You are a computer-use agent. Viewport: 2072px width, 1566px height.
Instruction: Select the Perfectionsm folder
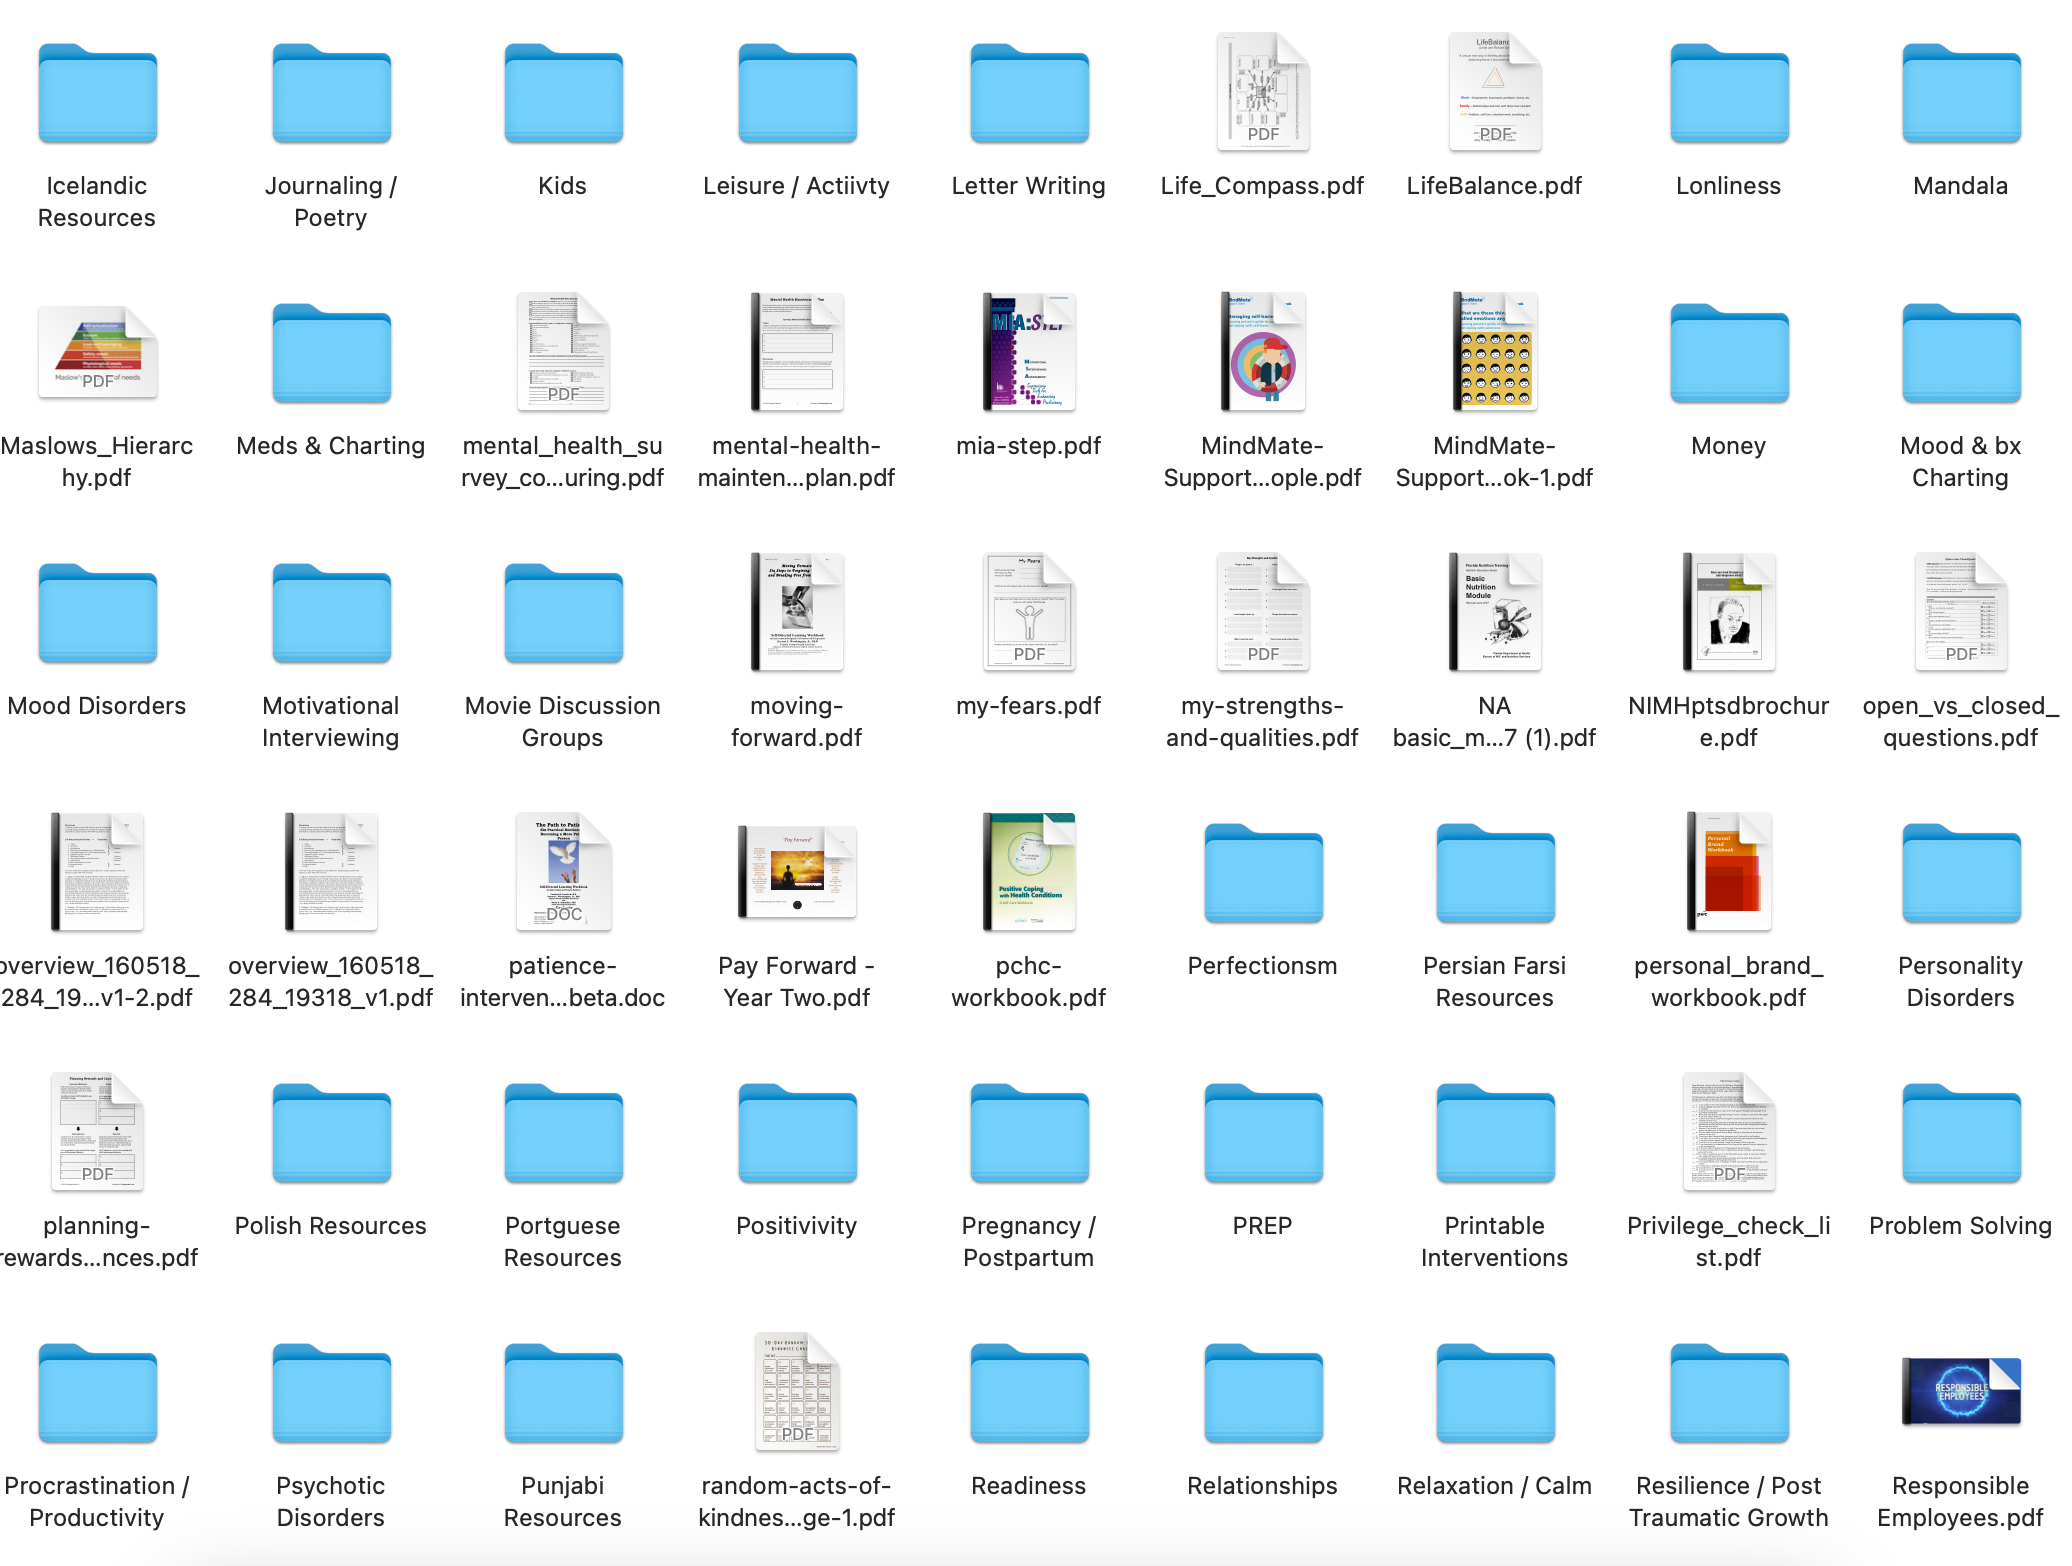point(1262,874)
